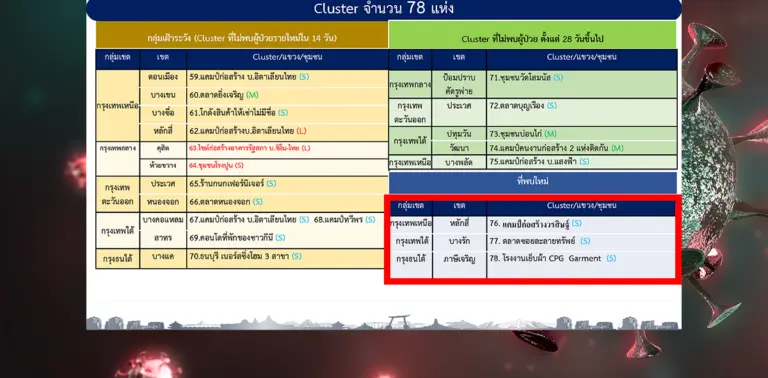Click the blue 'ที่พบใหม่' section header
Image resolution: width=768 pixels, height=378 pixels.
pos(533,182)
